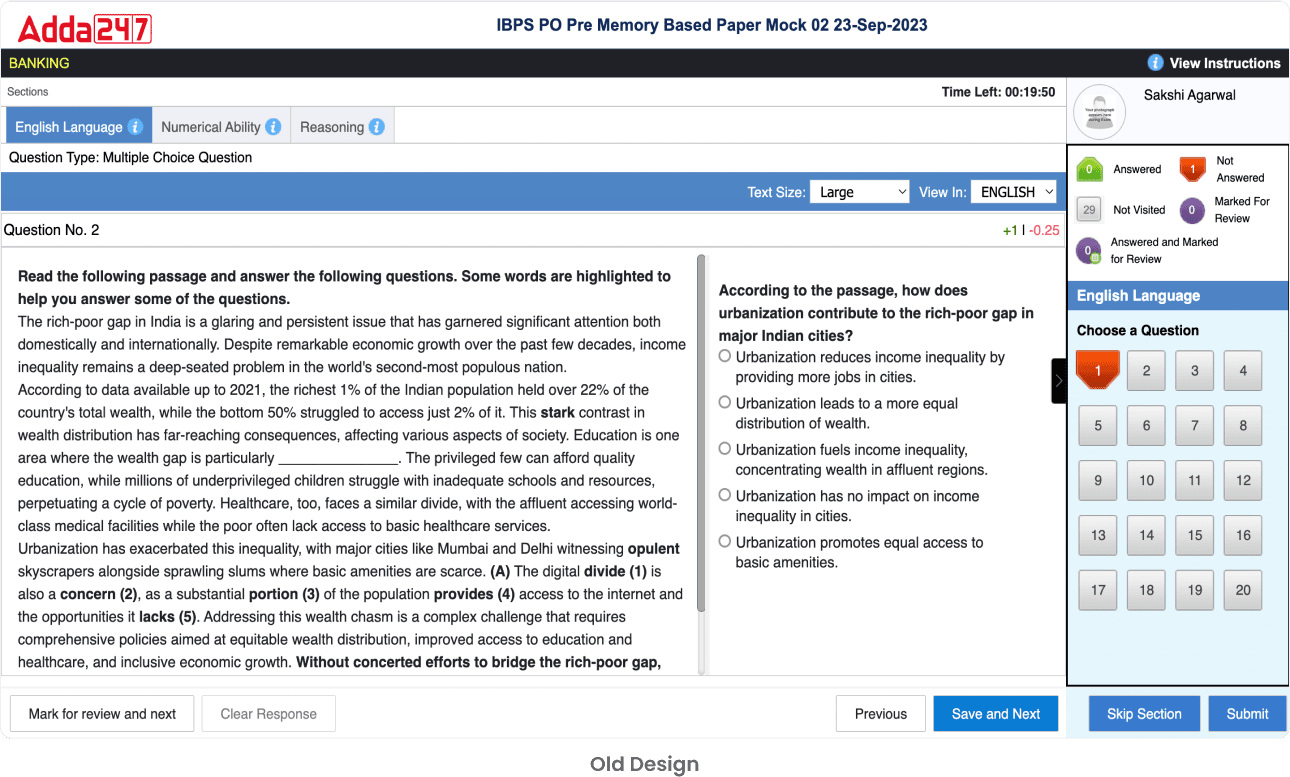
Task: Switch to the Reasoning section tab
Action: click(x=332, y=127)
